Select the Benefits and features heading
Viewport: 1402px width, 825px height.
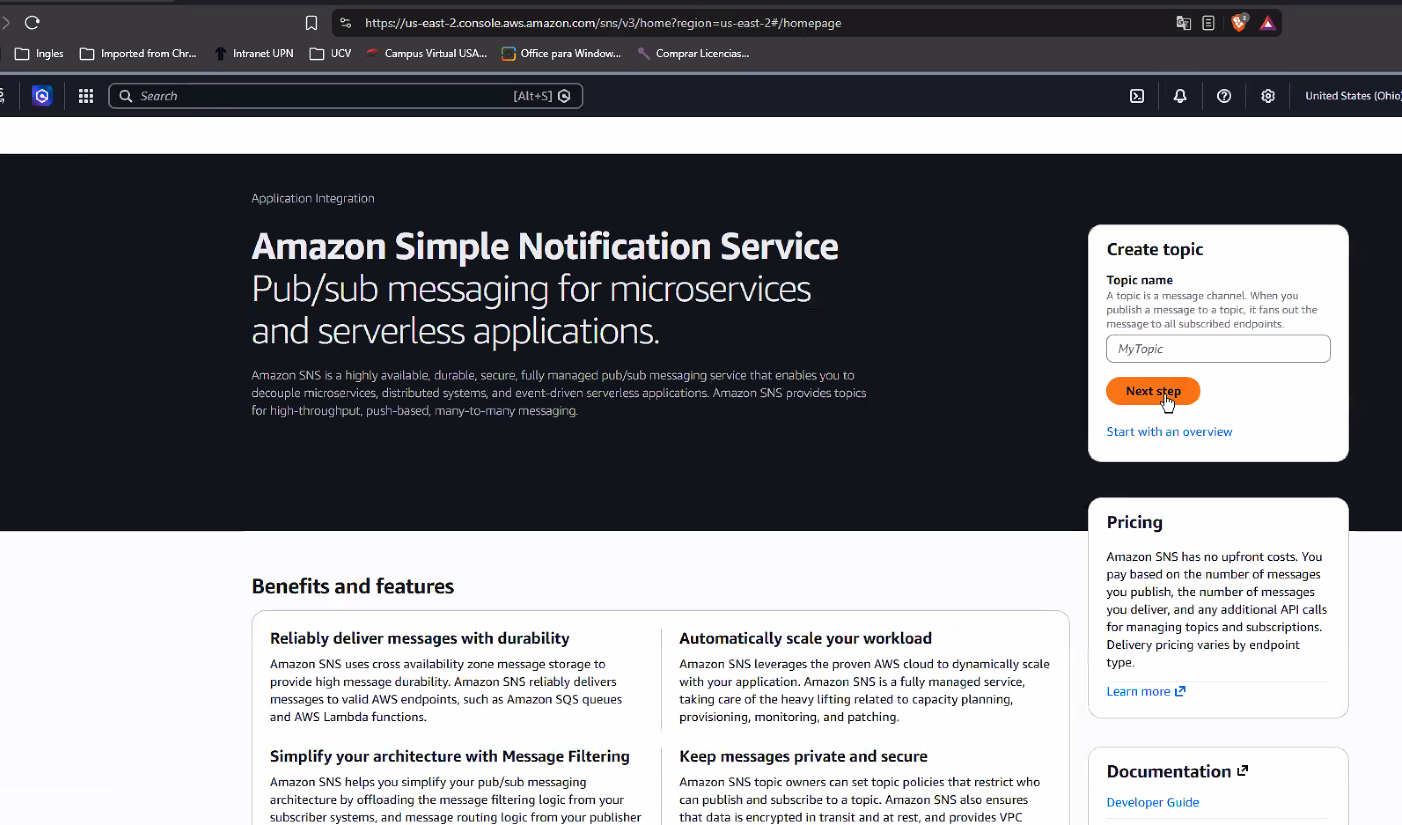[353, 586]
